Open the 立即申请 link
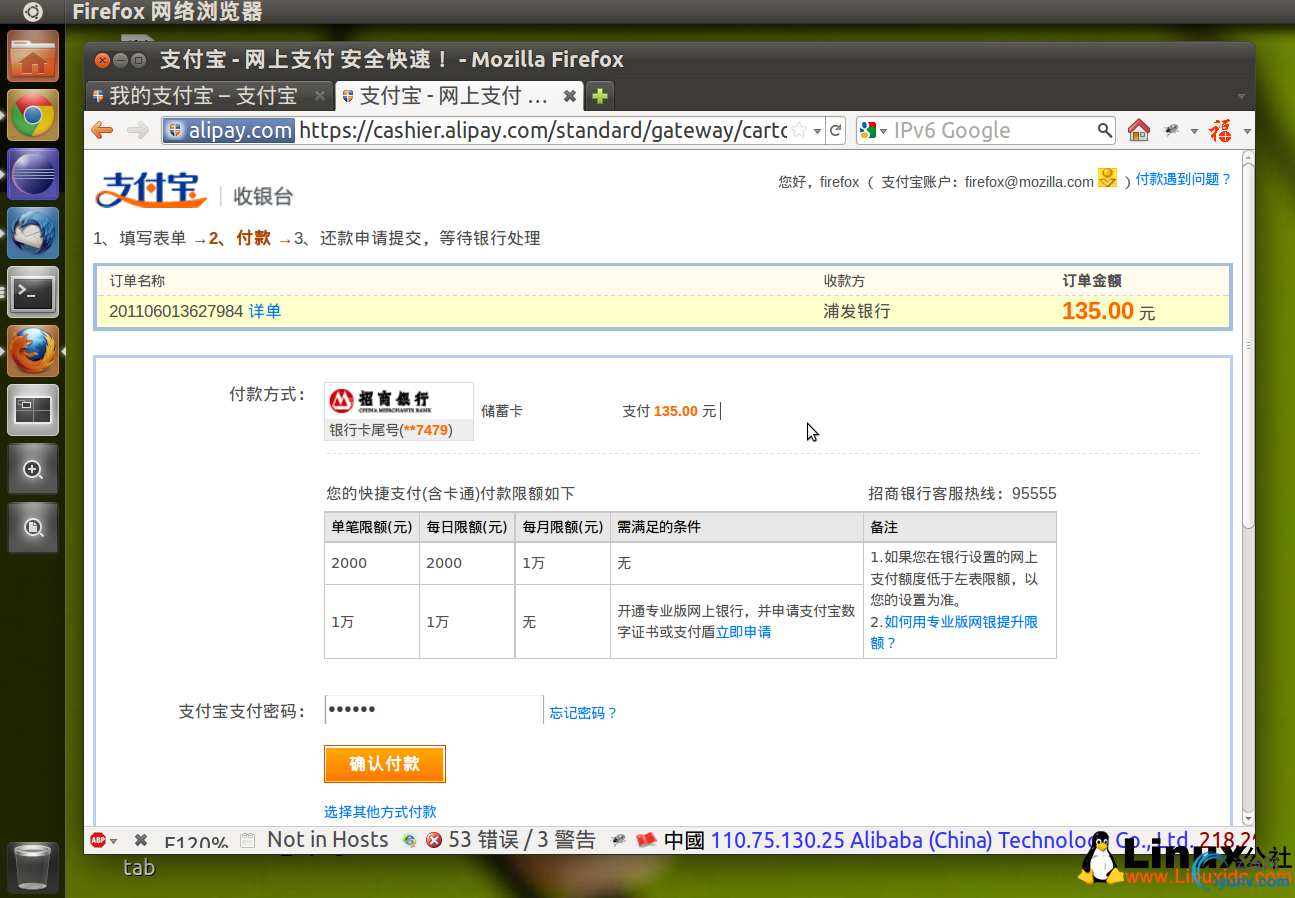The height and width of the screenshot is (898, 1295). click(x=743, y=632)
